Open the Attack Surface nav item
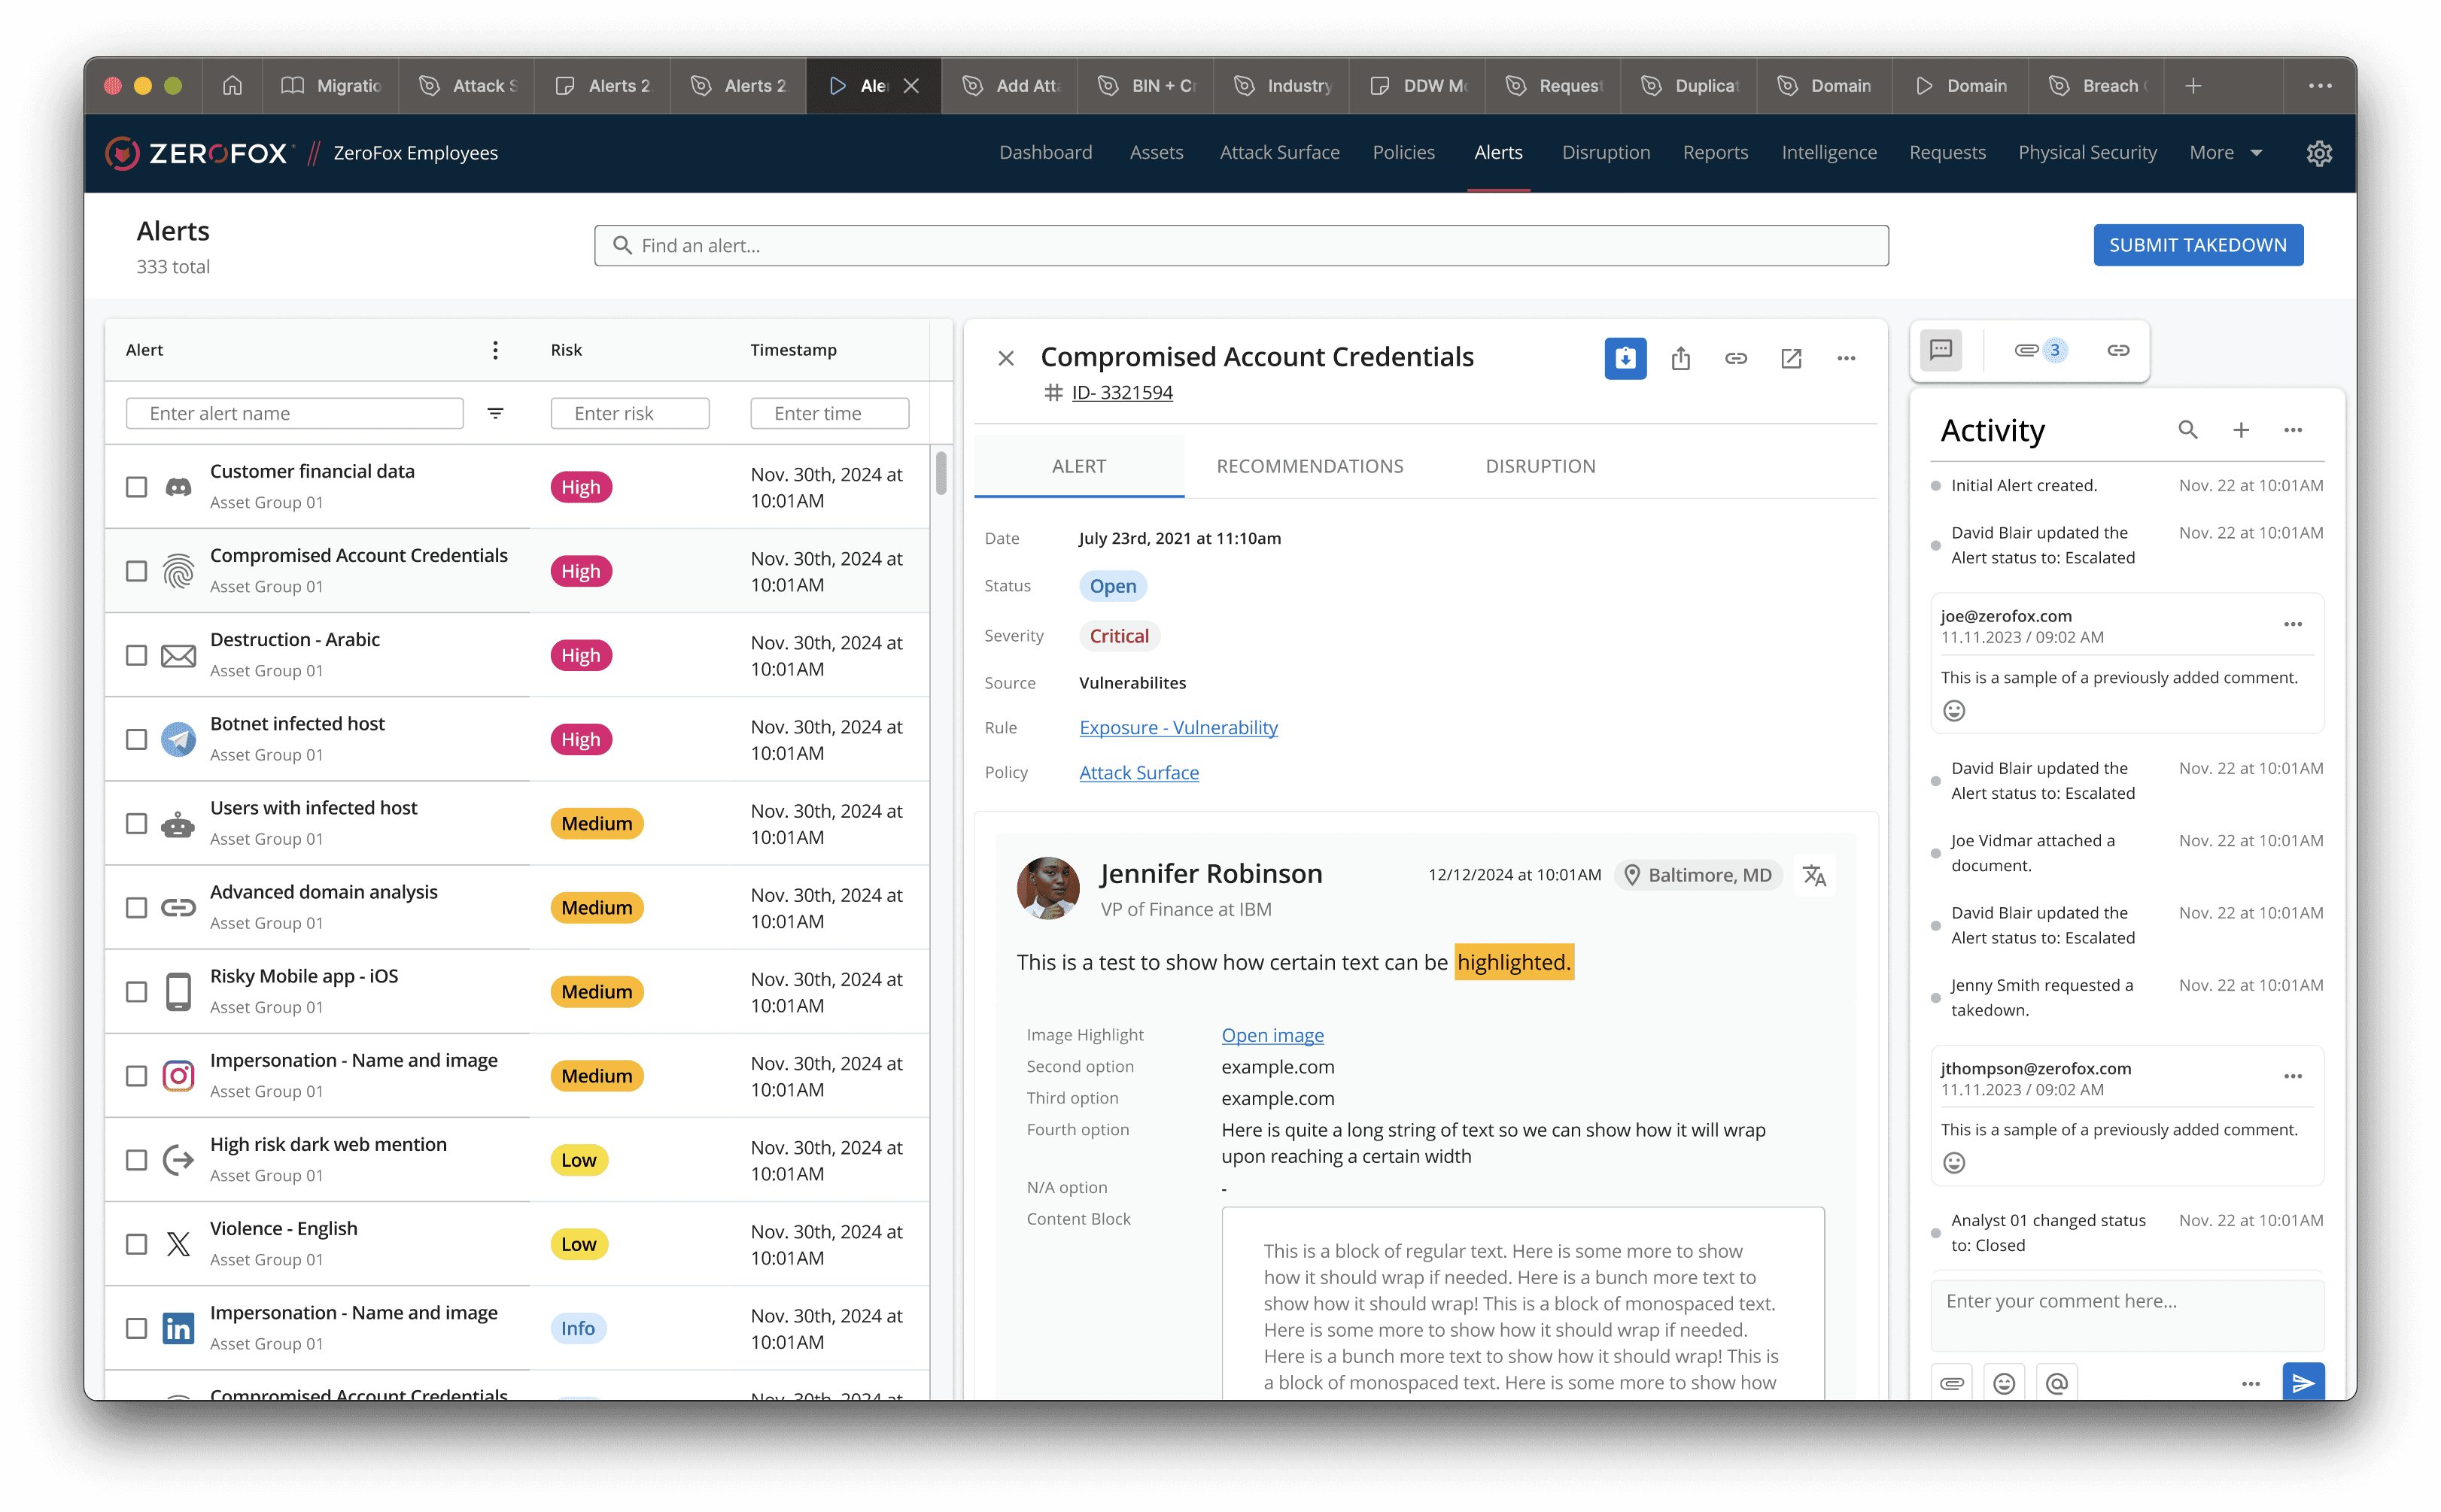The width and height of the screenshot is (2441, 1512). pos(1279,153)
